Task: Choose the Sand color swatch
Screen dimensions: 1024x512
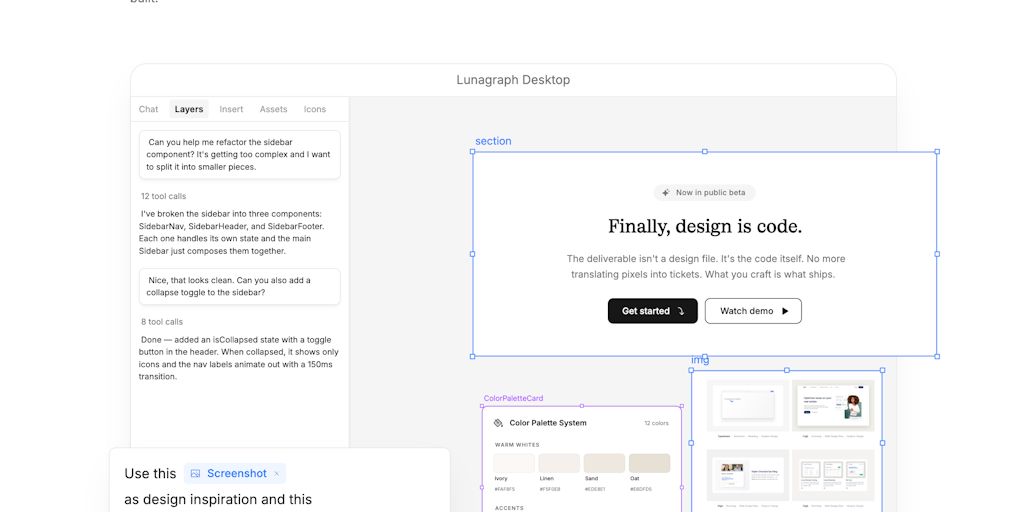Action: point(604,463)
